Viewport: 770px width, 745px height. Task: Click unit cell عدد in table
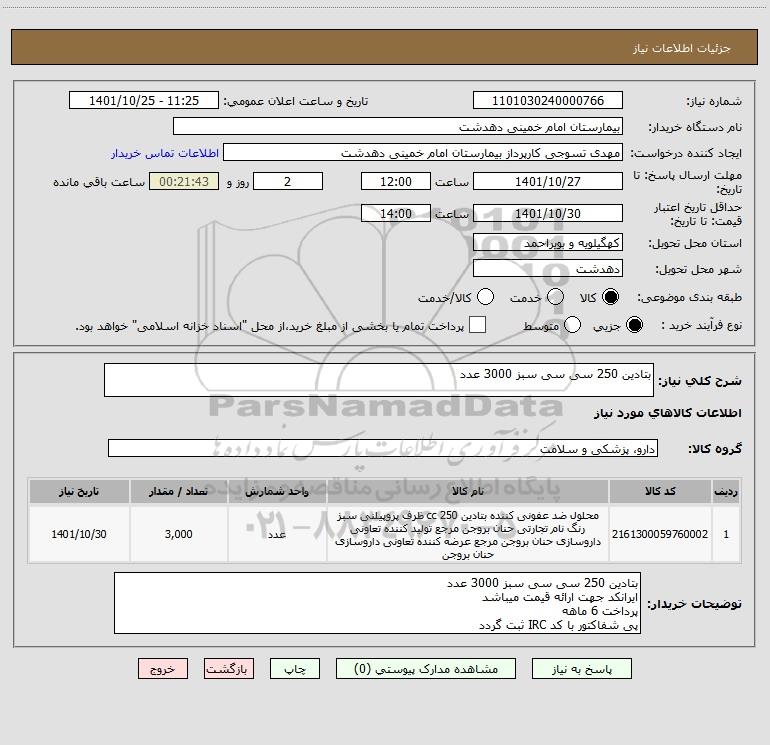click(x=277, y=534)
